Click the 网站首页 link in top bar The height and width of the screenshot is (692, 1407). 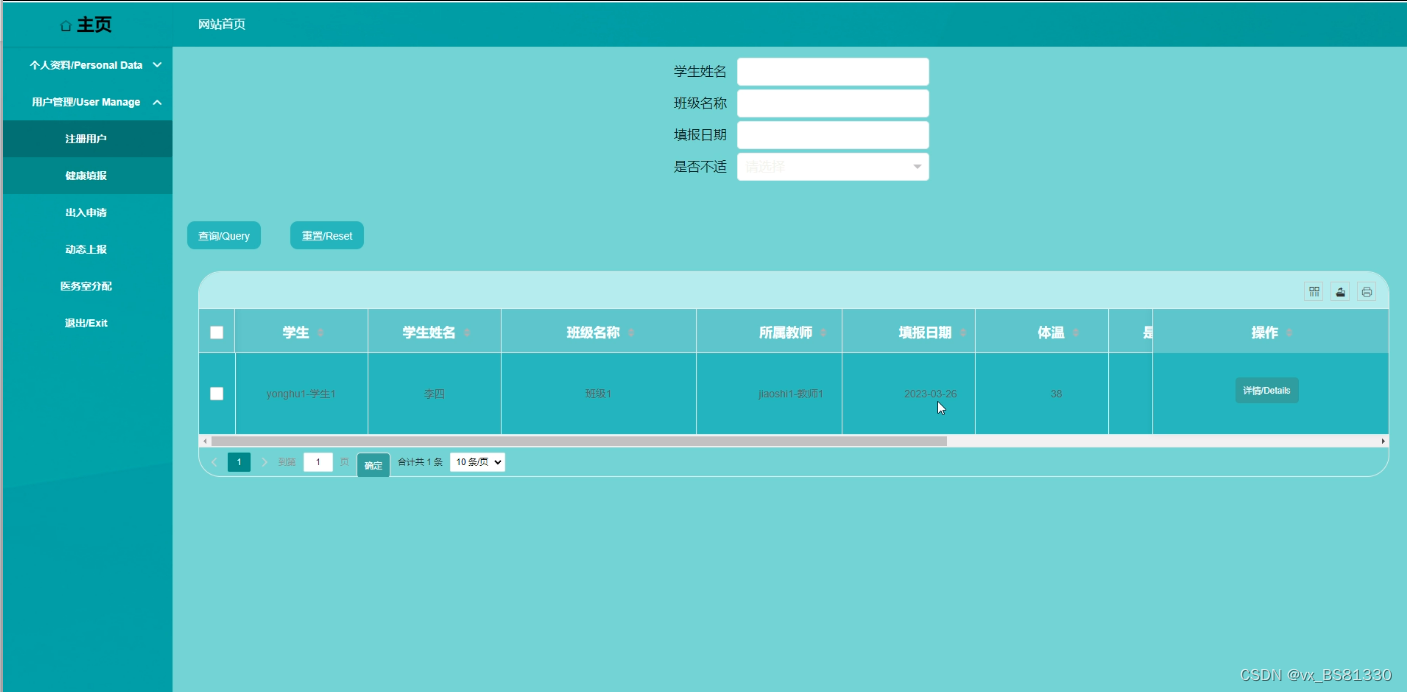(222, 24)
